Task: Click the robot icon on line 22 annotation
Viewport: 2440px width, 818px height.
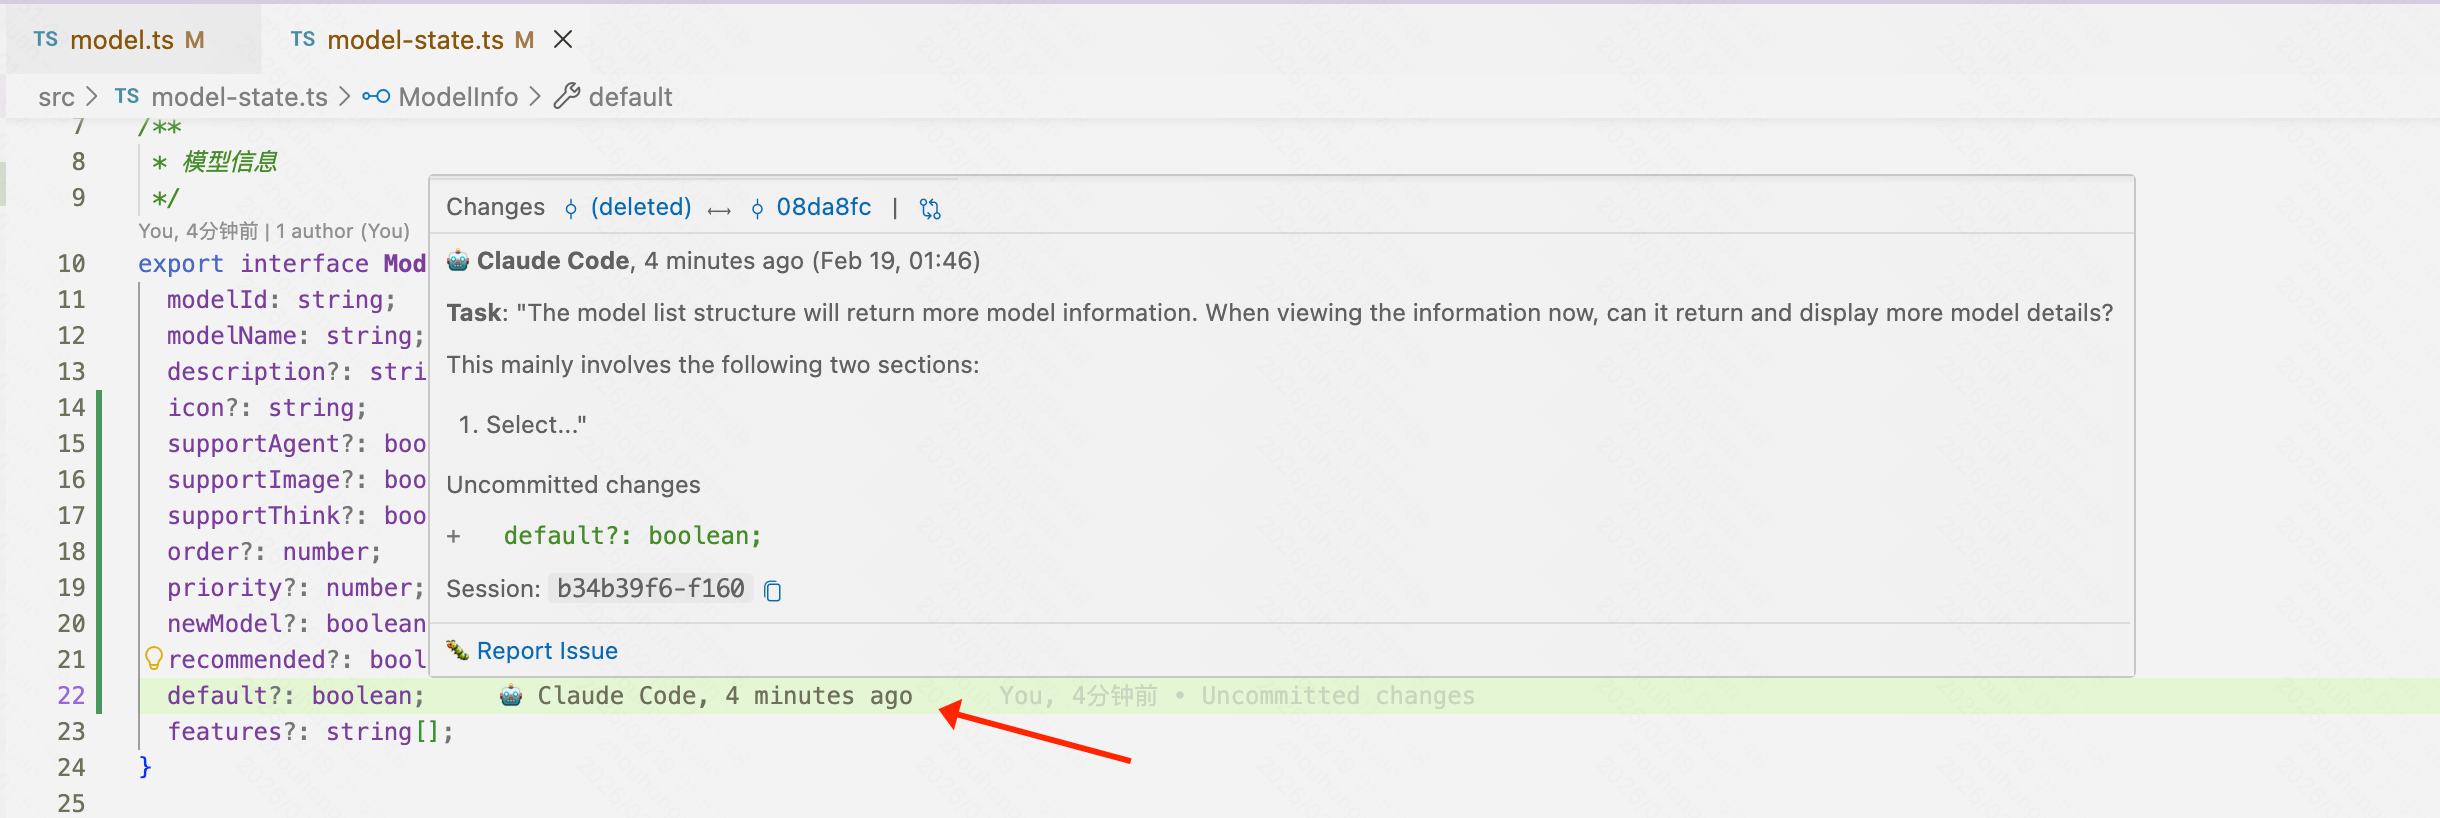Action: click(x=511, y=695)
